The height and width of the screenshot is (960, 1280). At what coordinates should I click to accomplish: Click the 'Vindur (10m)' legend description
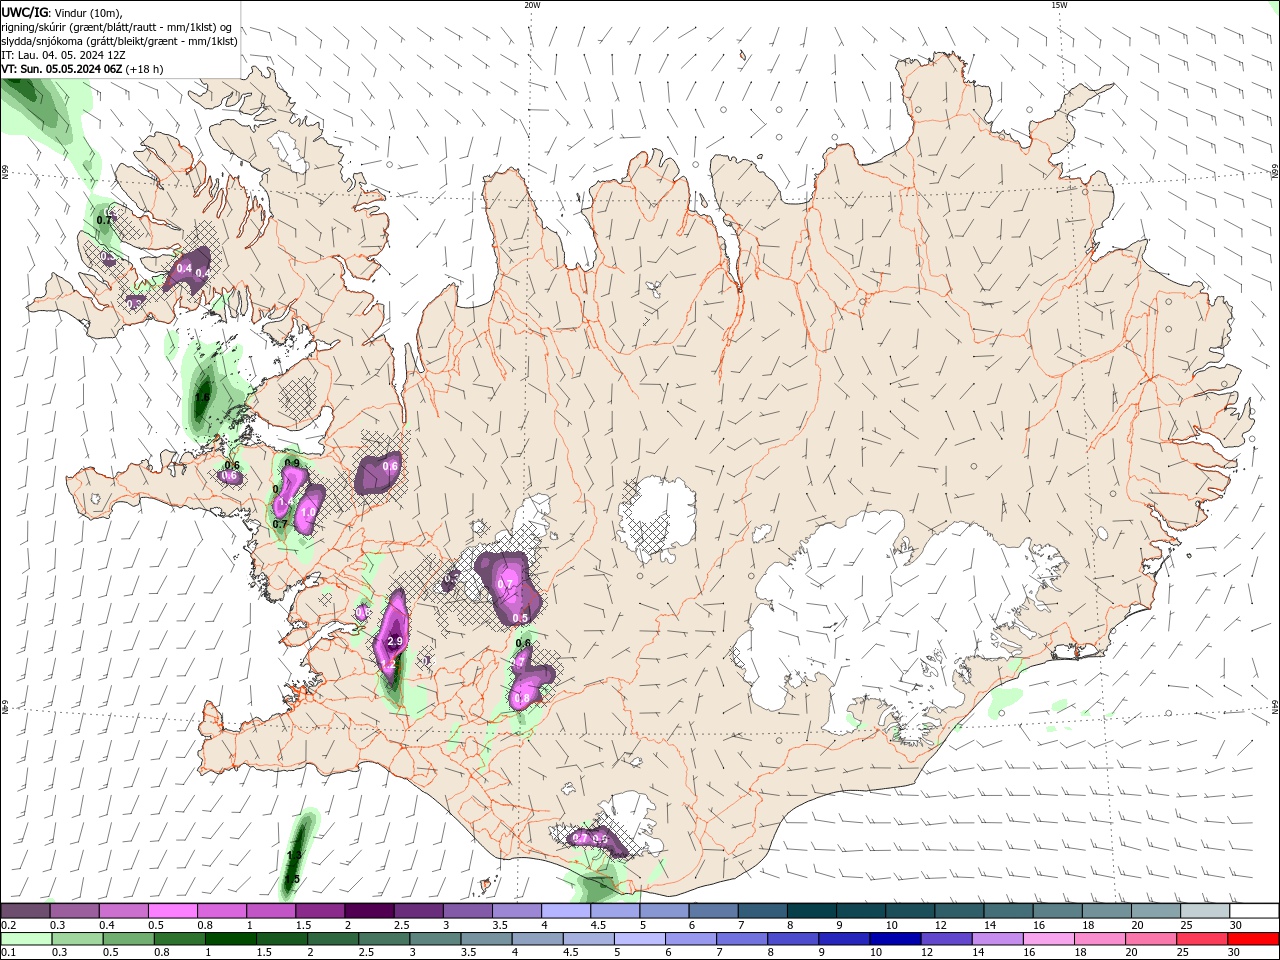click(88, 12)
